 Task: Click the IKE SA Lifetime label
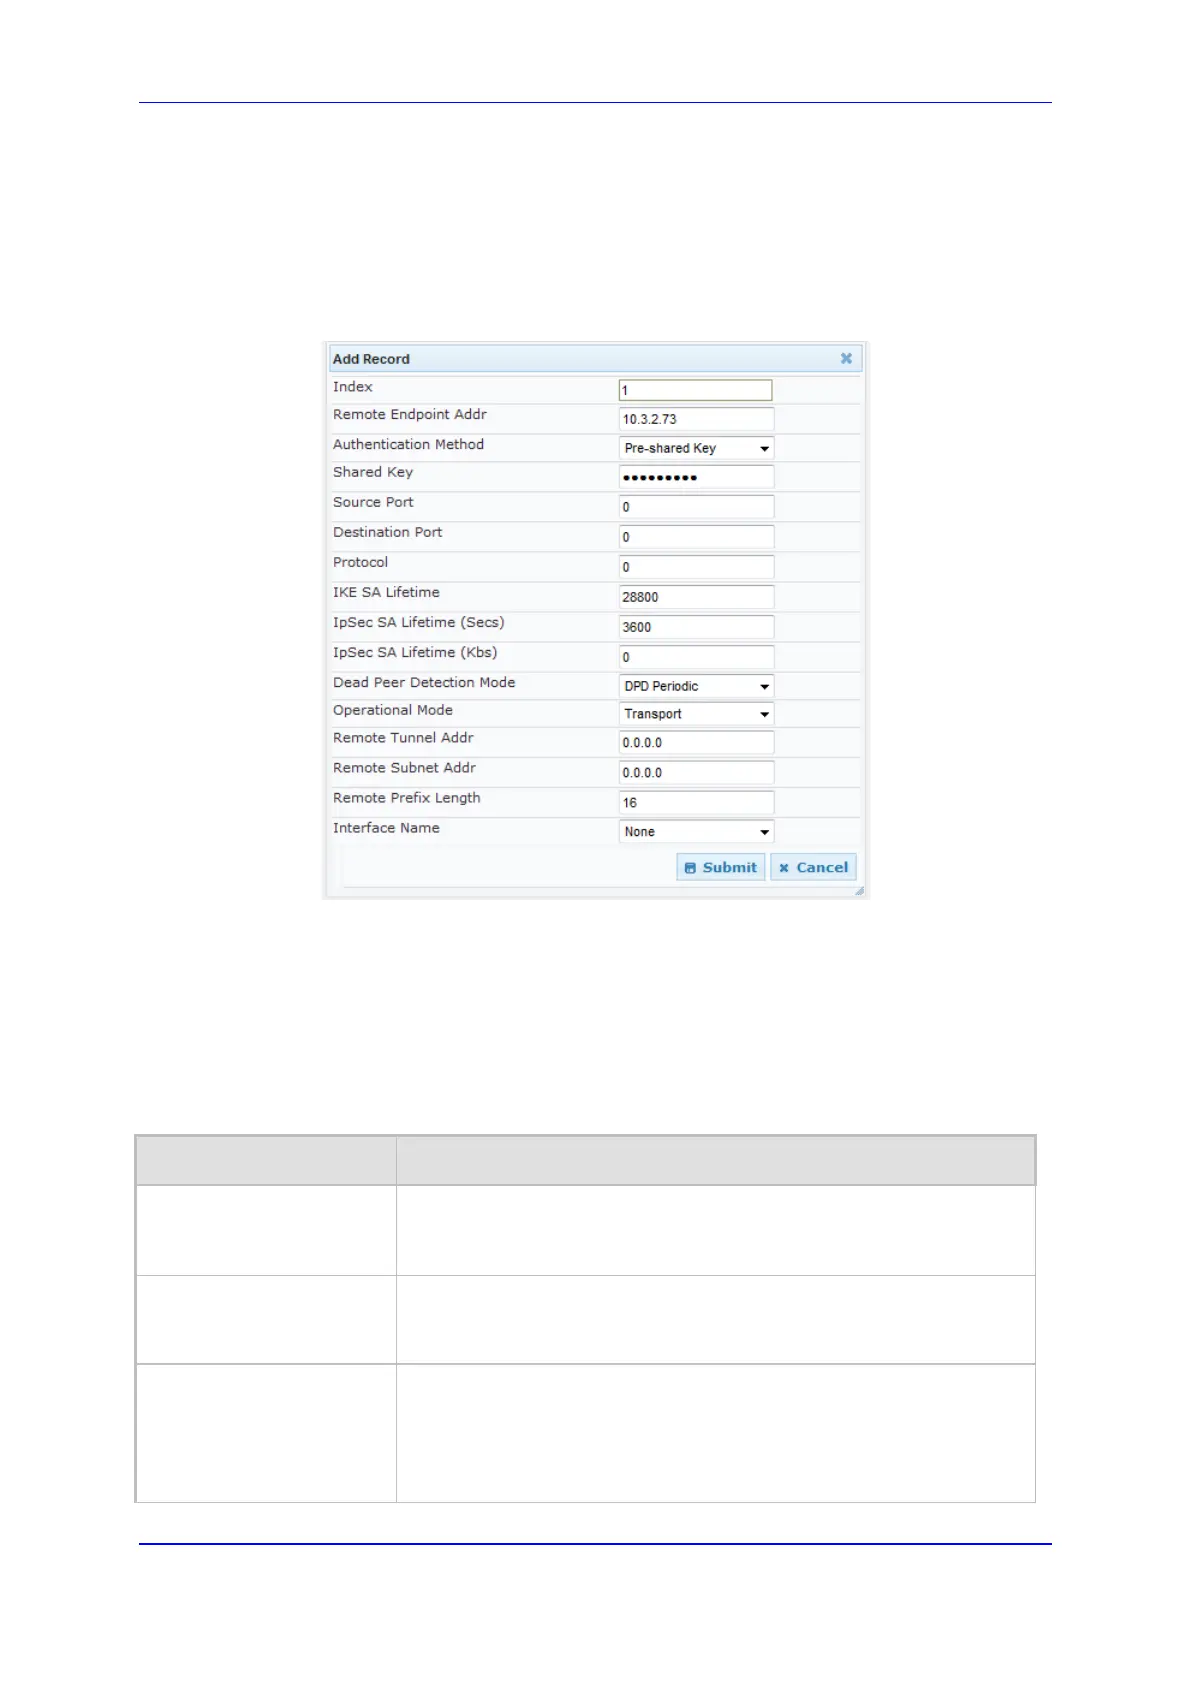tap(386, 592)
